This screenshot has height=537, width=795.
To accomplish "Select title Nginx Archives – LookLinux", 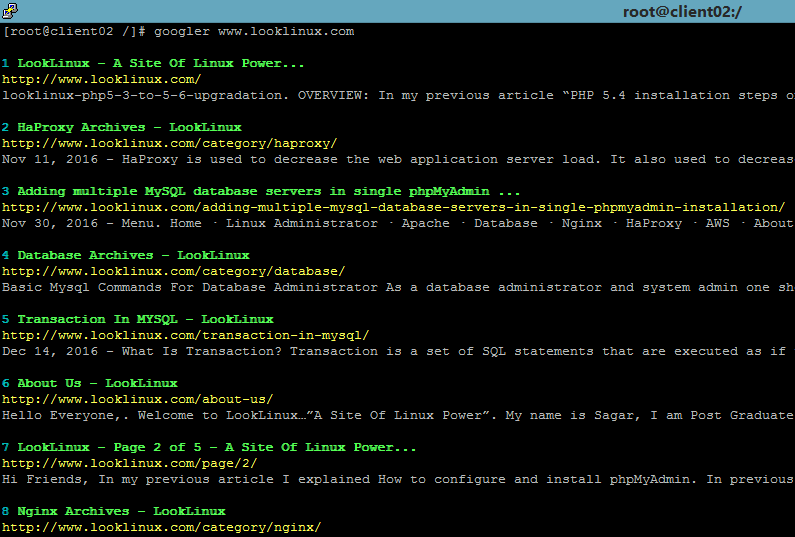I will point(122,511).
